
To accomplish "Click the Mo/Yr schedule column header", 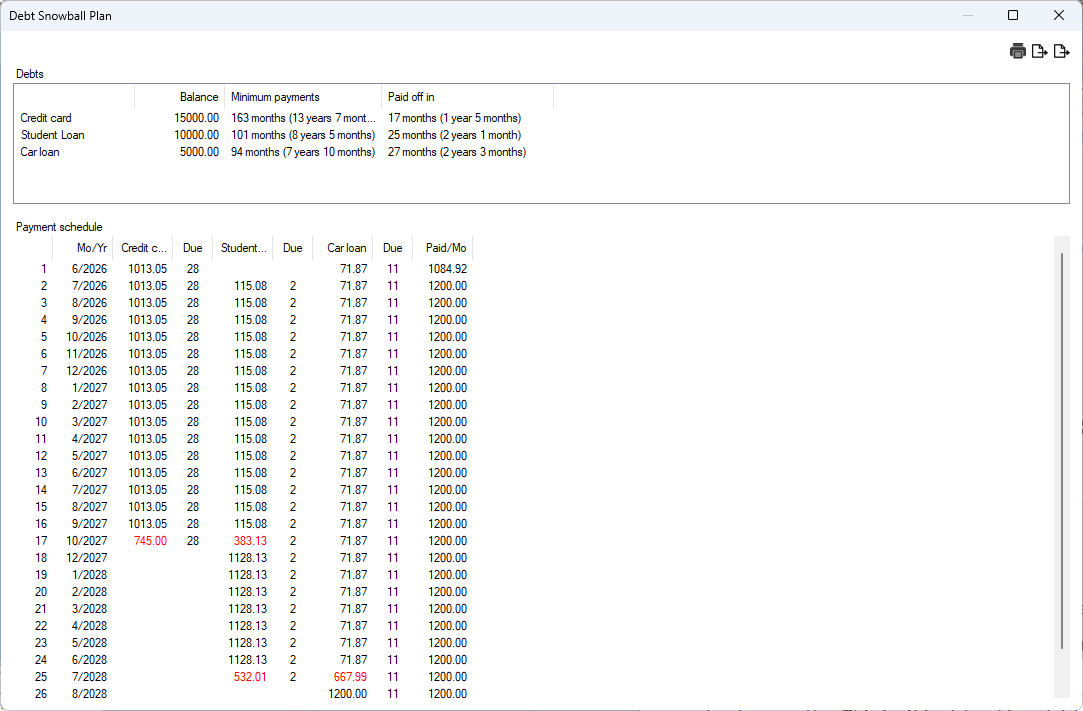I will (x=91, y=248).
